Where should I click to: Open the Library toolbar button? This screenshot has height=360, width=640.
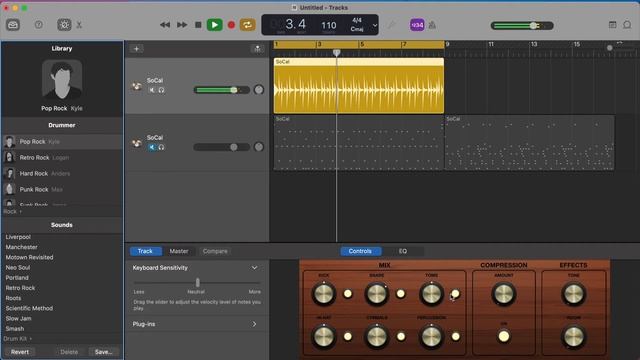[x=13, y=25]
